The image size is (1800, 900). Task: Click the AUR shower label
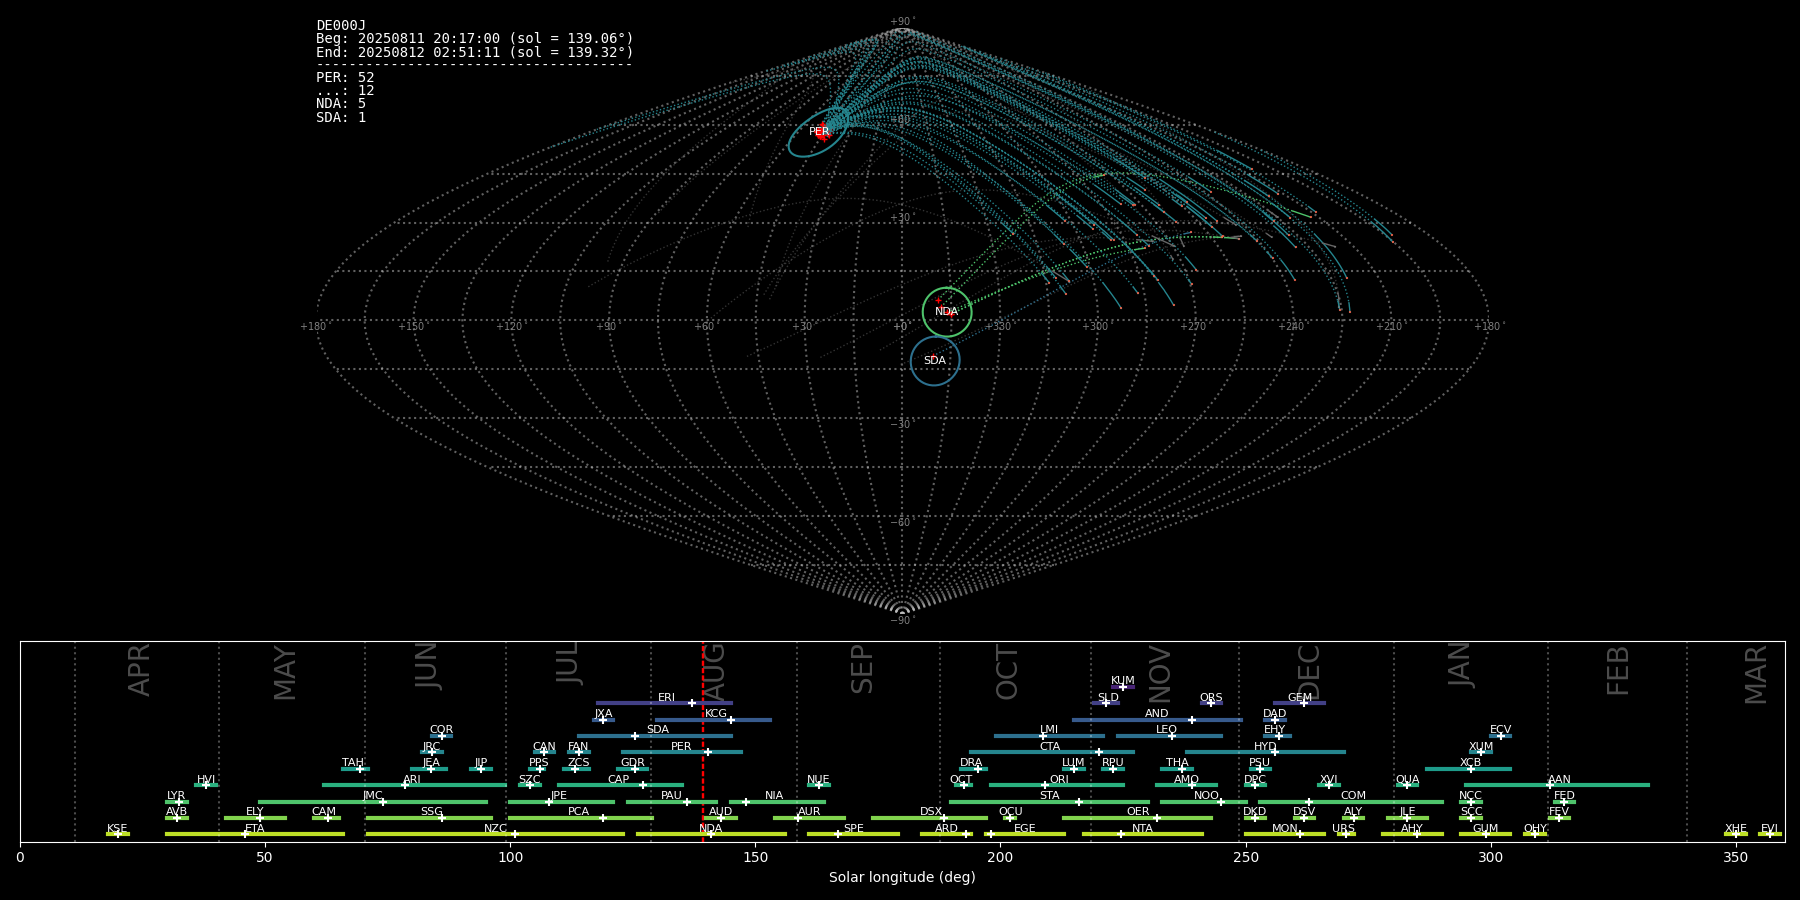[x=809, y=811]
